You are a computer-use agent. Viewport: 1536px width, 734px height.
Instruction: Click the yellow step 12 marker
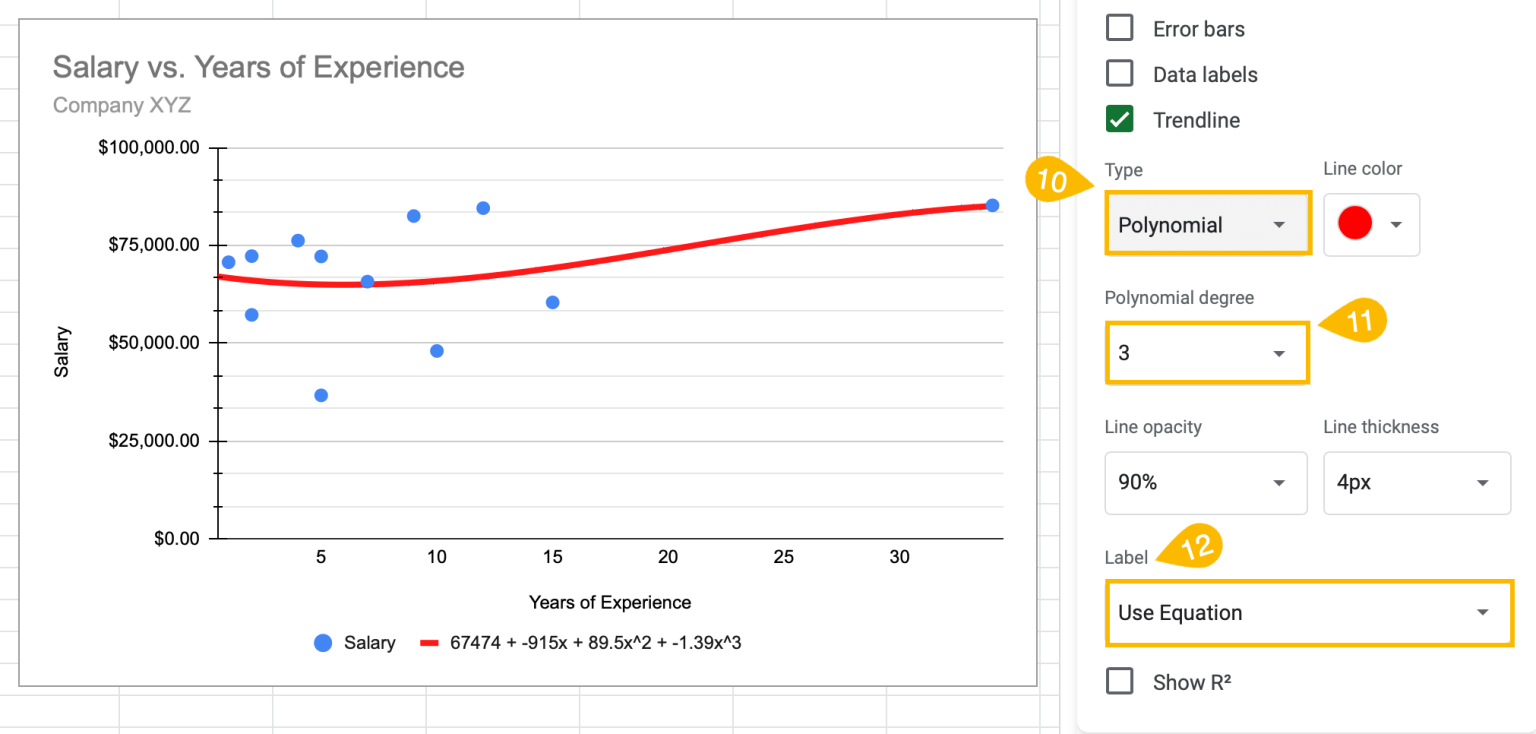(1194, 547)
